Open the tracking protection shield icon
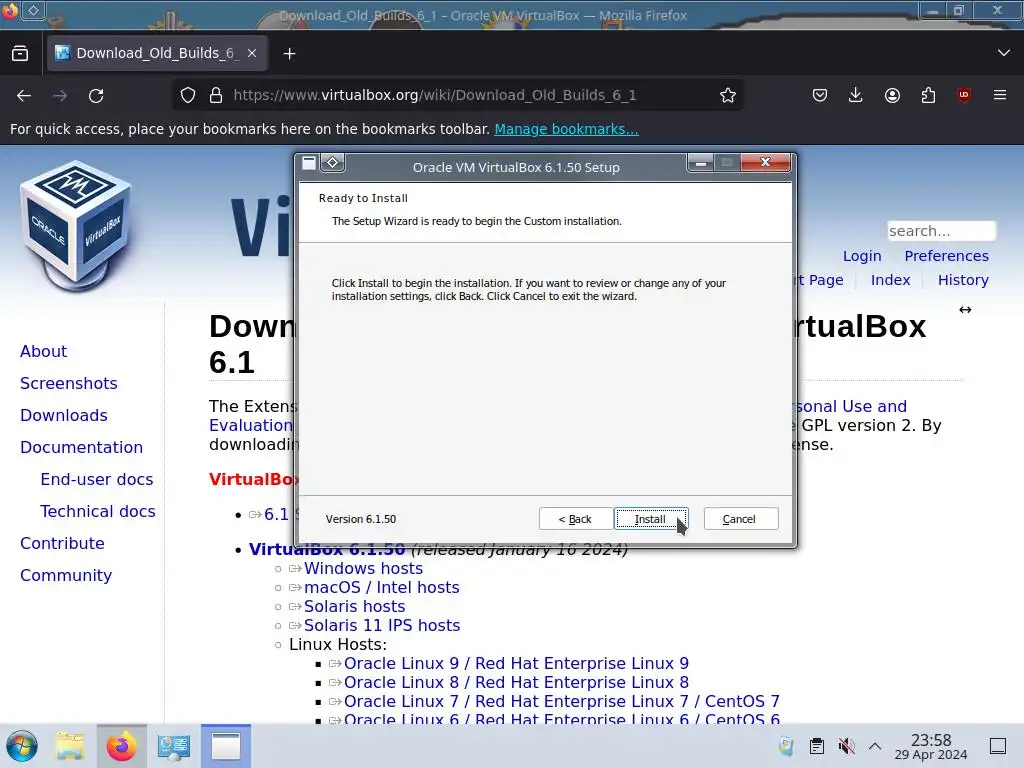This screenshot has width=1024, height=768. [x=188, y=95]
